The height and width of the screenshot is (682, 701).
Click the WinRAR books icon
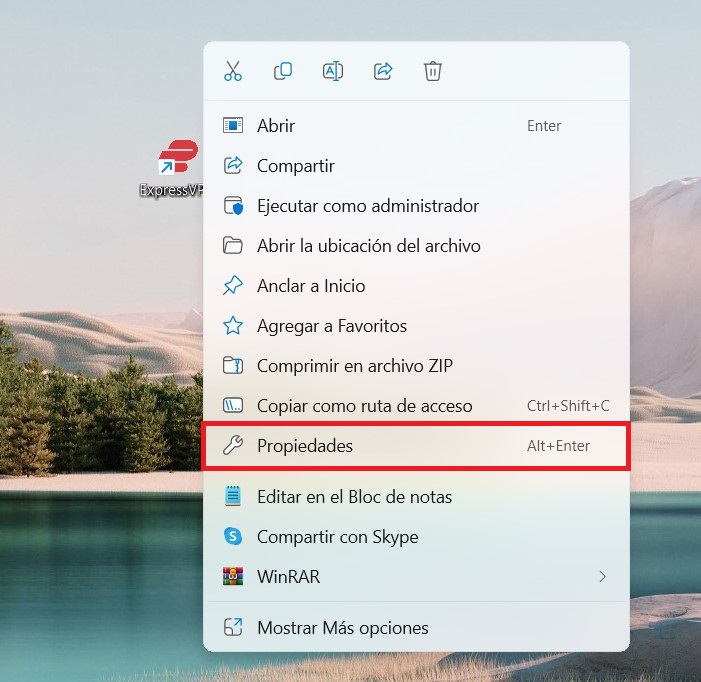coord(233,577)
